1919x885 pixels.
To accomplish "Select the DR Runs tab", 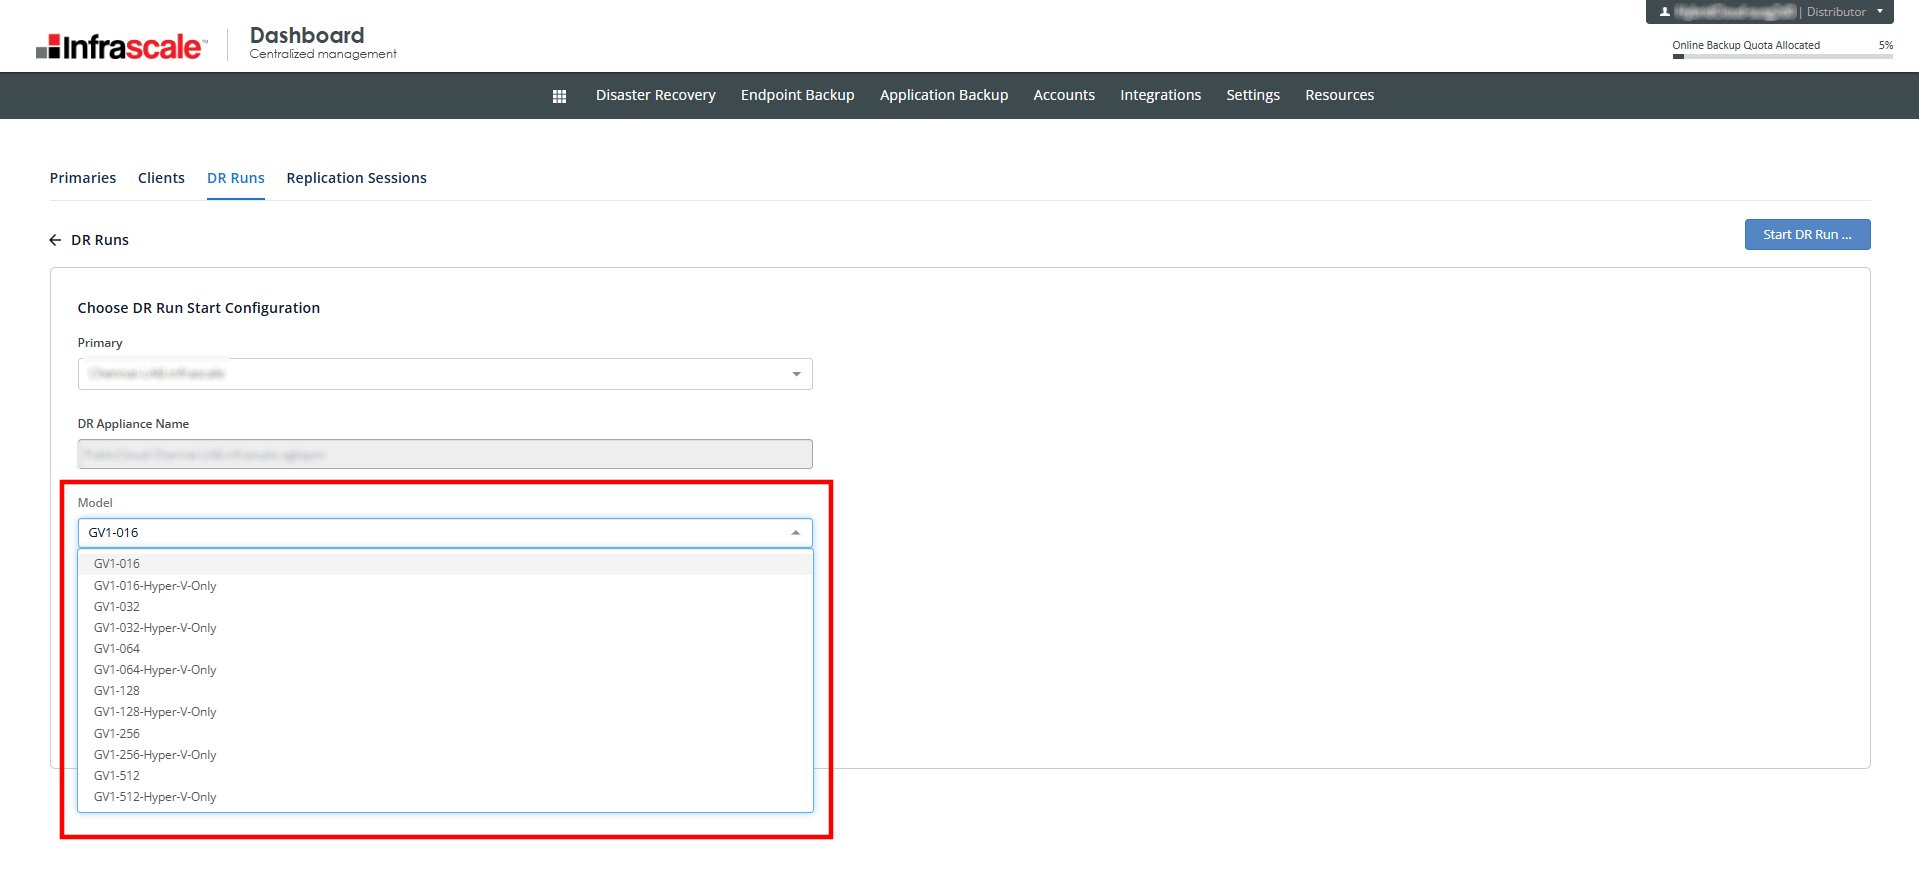I will tap(236, 178).
